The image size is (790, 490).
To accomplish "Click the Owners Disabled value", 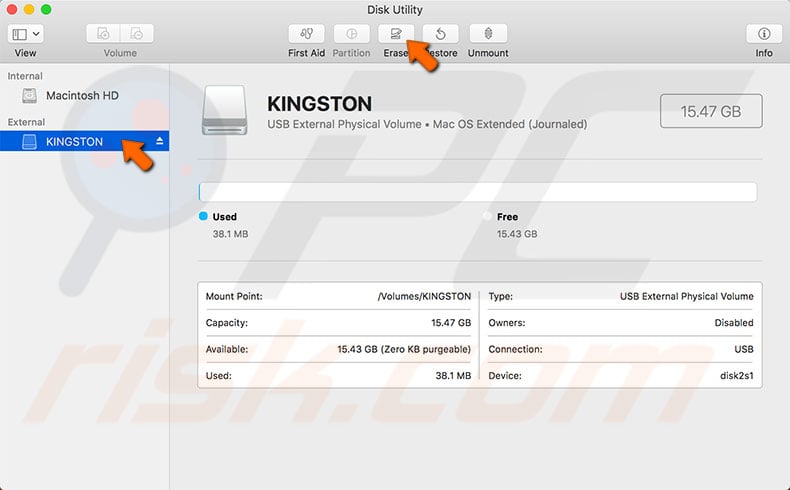I will pyautogui.click(x=734, y=322).
